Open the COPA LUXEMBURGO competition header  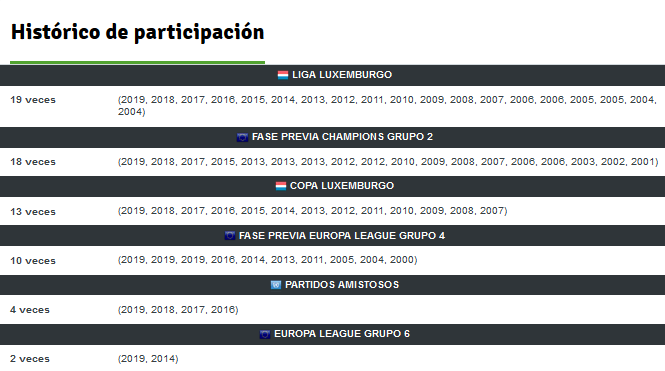pos(342,186)
